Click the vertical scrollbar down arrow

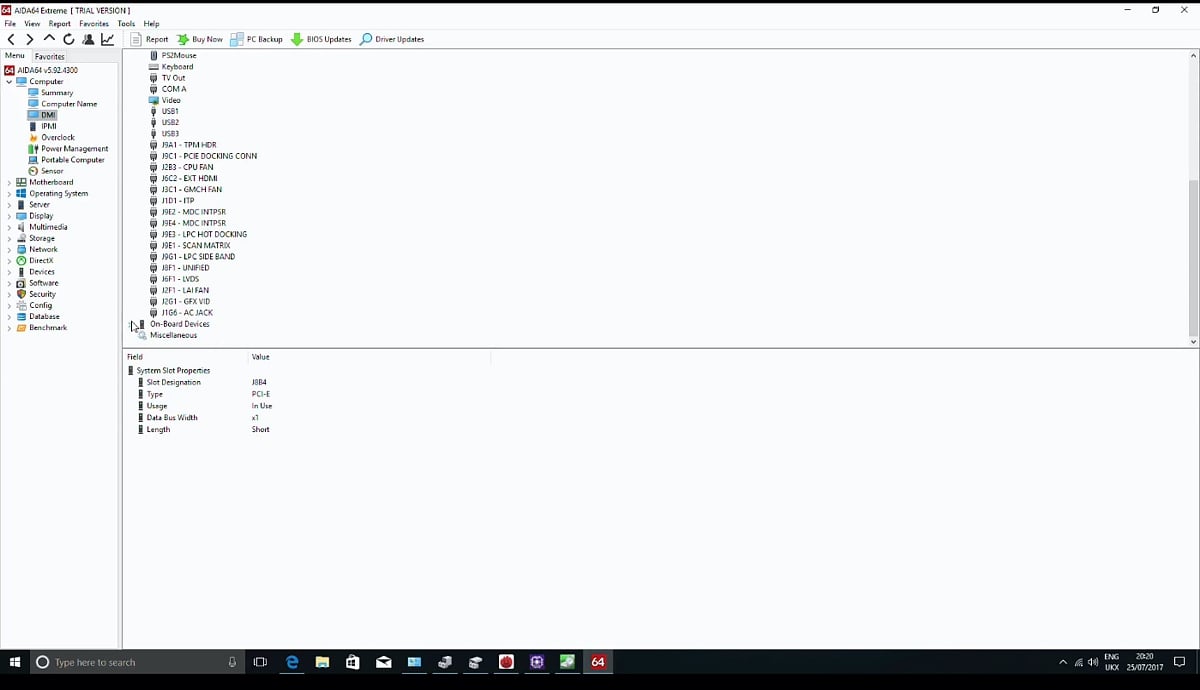[x=1193, y=341]
